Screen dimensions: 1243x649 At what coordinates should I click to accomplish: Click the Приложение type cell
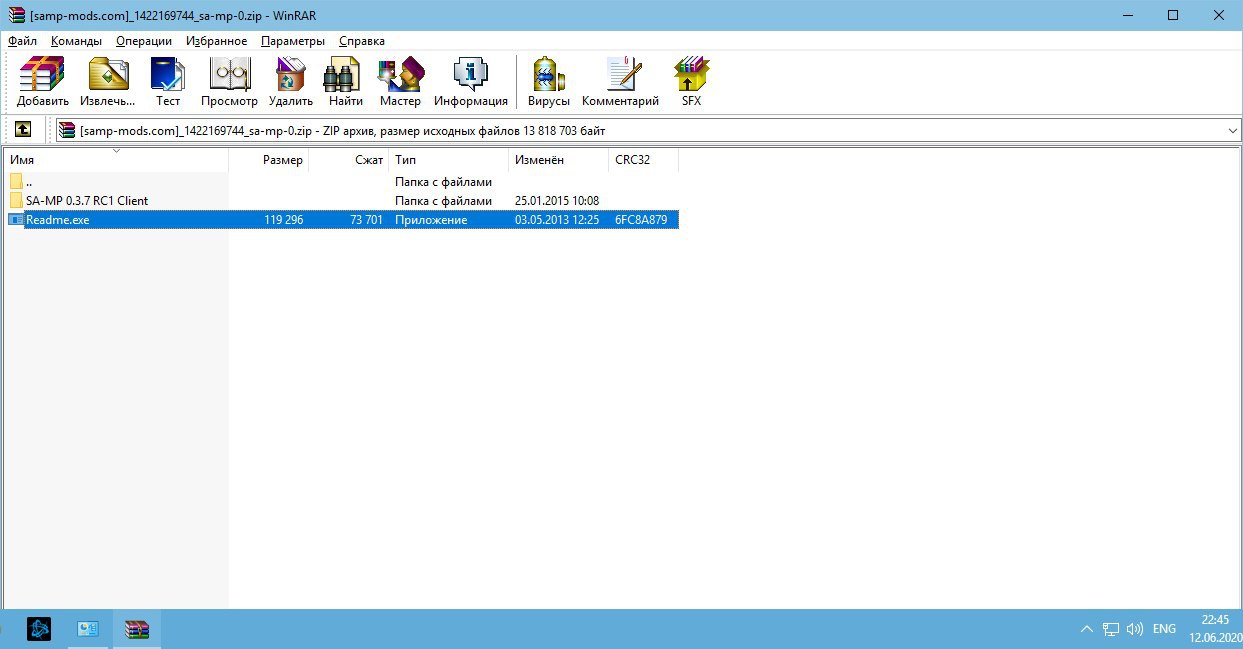click(431, 219)
